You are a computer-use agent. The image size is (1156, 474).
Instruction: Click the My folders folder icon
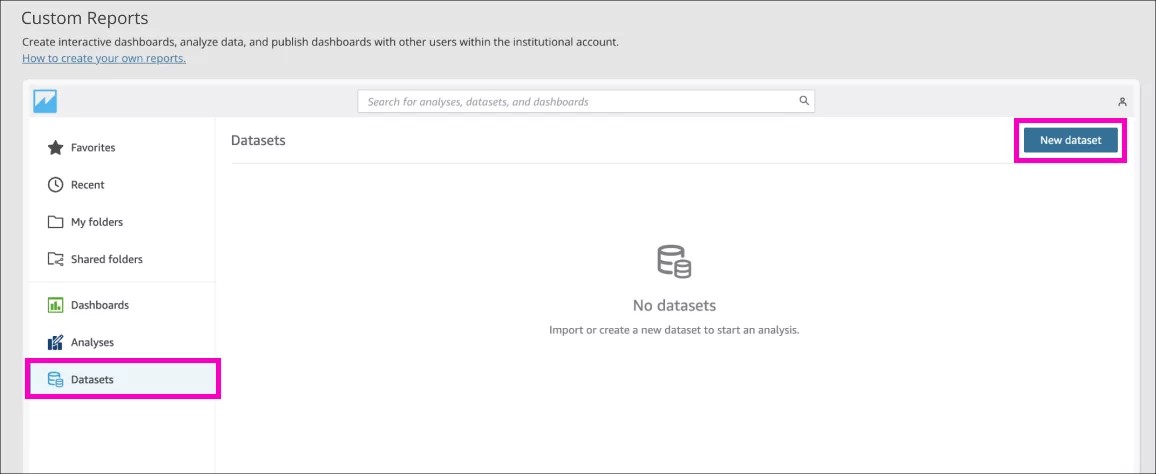click(x=56, y=222)
